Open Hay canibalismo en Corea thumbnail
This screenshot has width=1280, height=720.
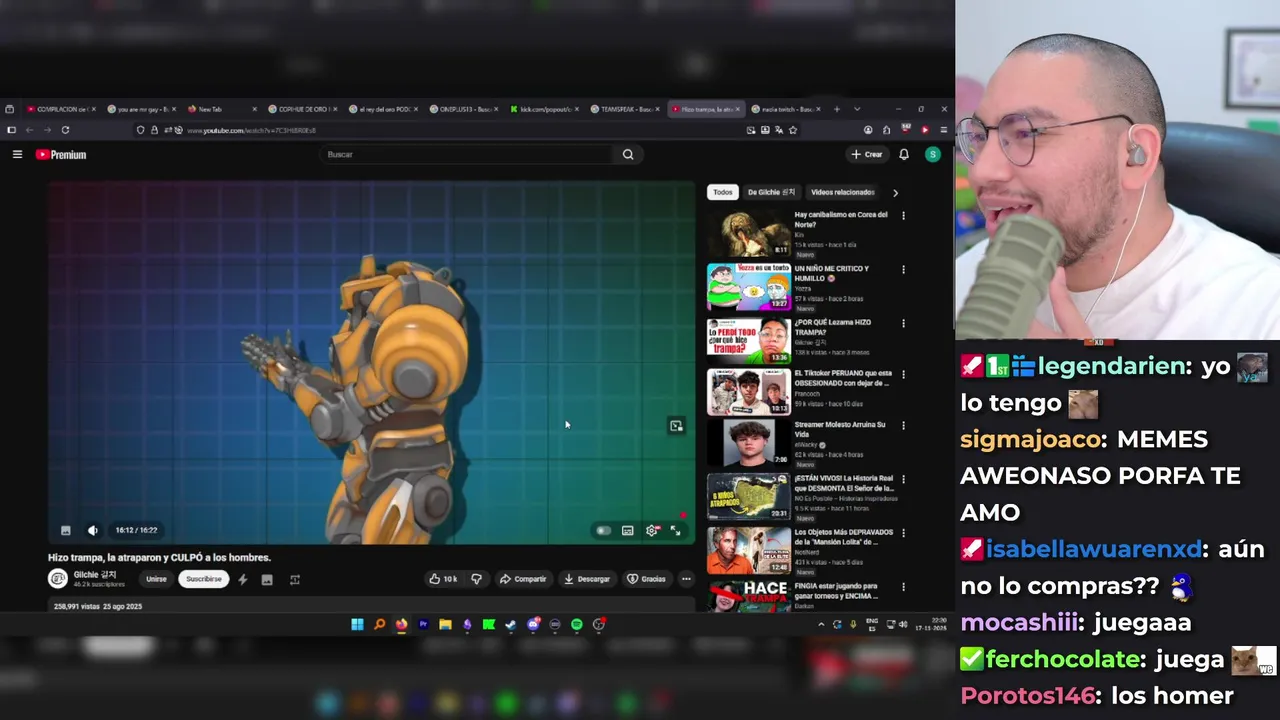pyautogui.click(x=749, y=234)
